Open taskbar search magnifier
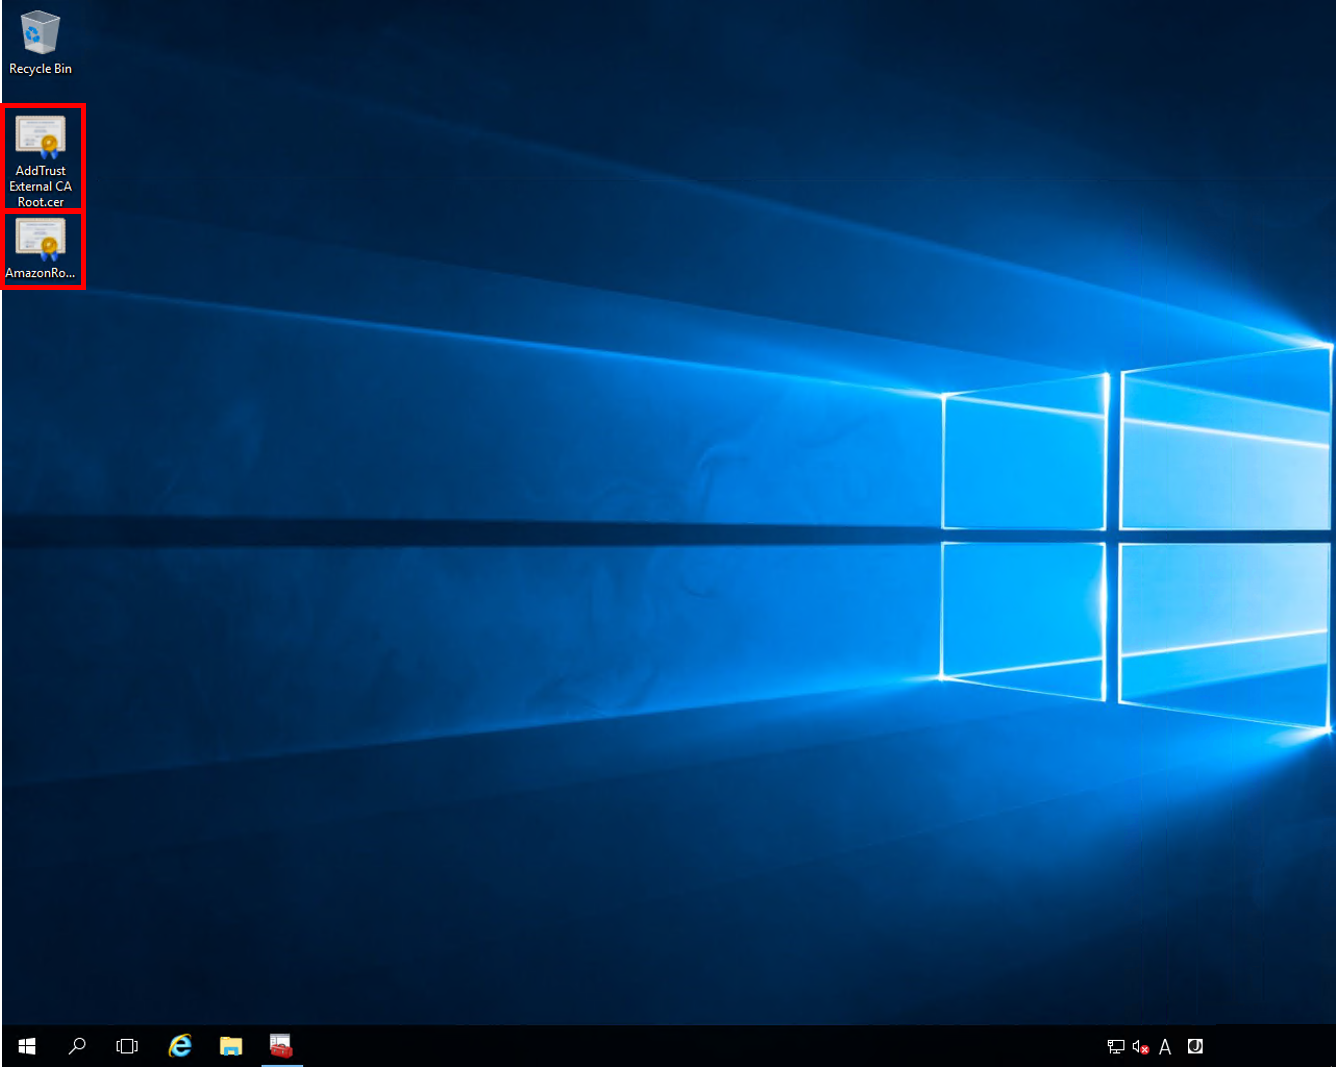The height and width of the screenshot is (1067, 1336). click(x=77, y=1046)
